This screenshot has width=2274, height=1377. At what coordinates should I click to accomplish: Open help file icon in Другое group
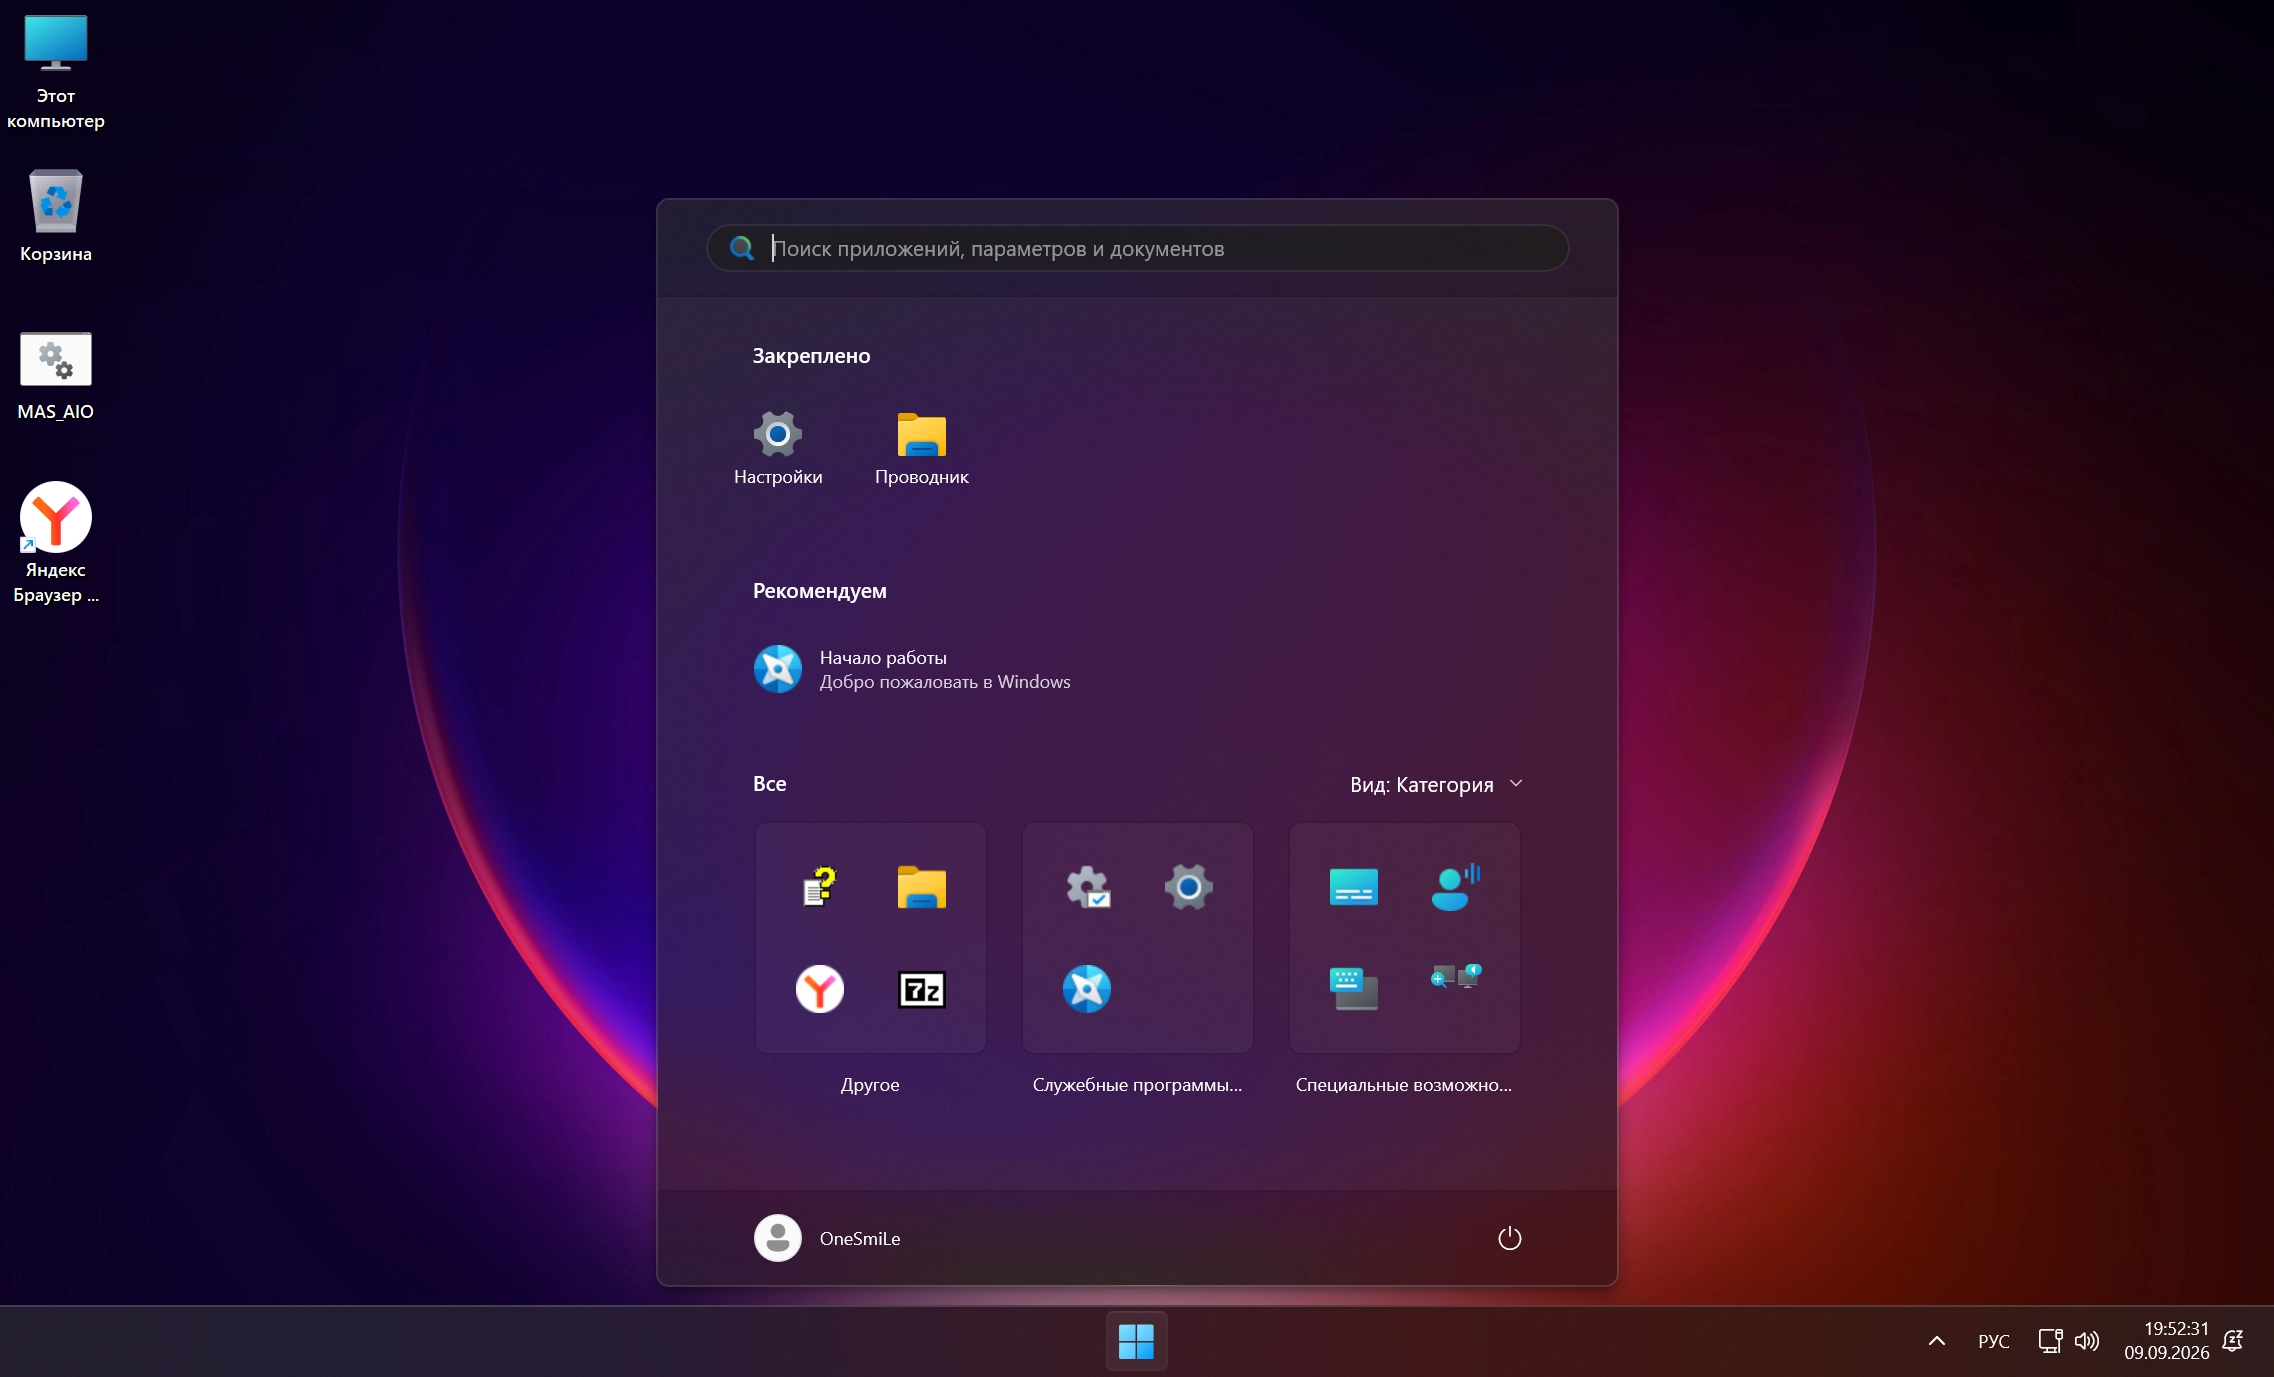pos(819,887)
